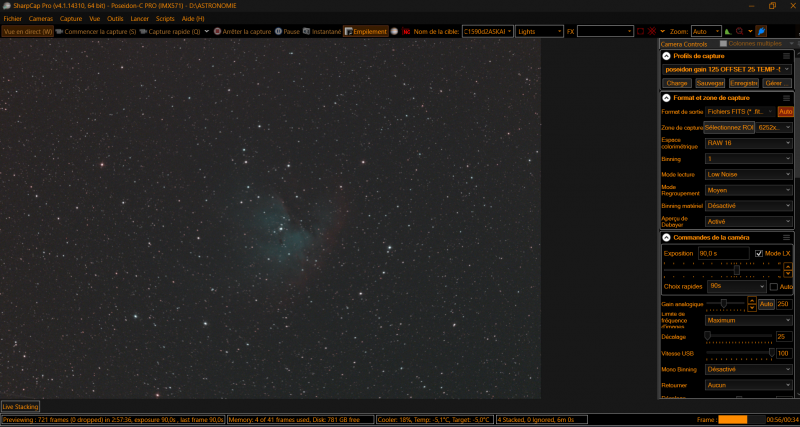Toggle the Mode LX checkbox
800x427 pixels.
(x=759, y=254)
